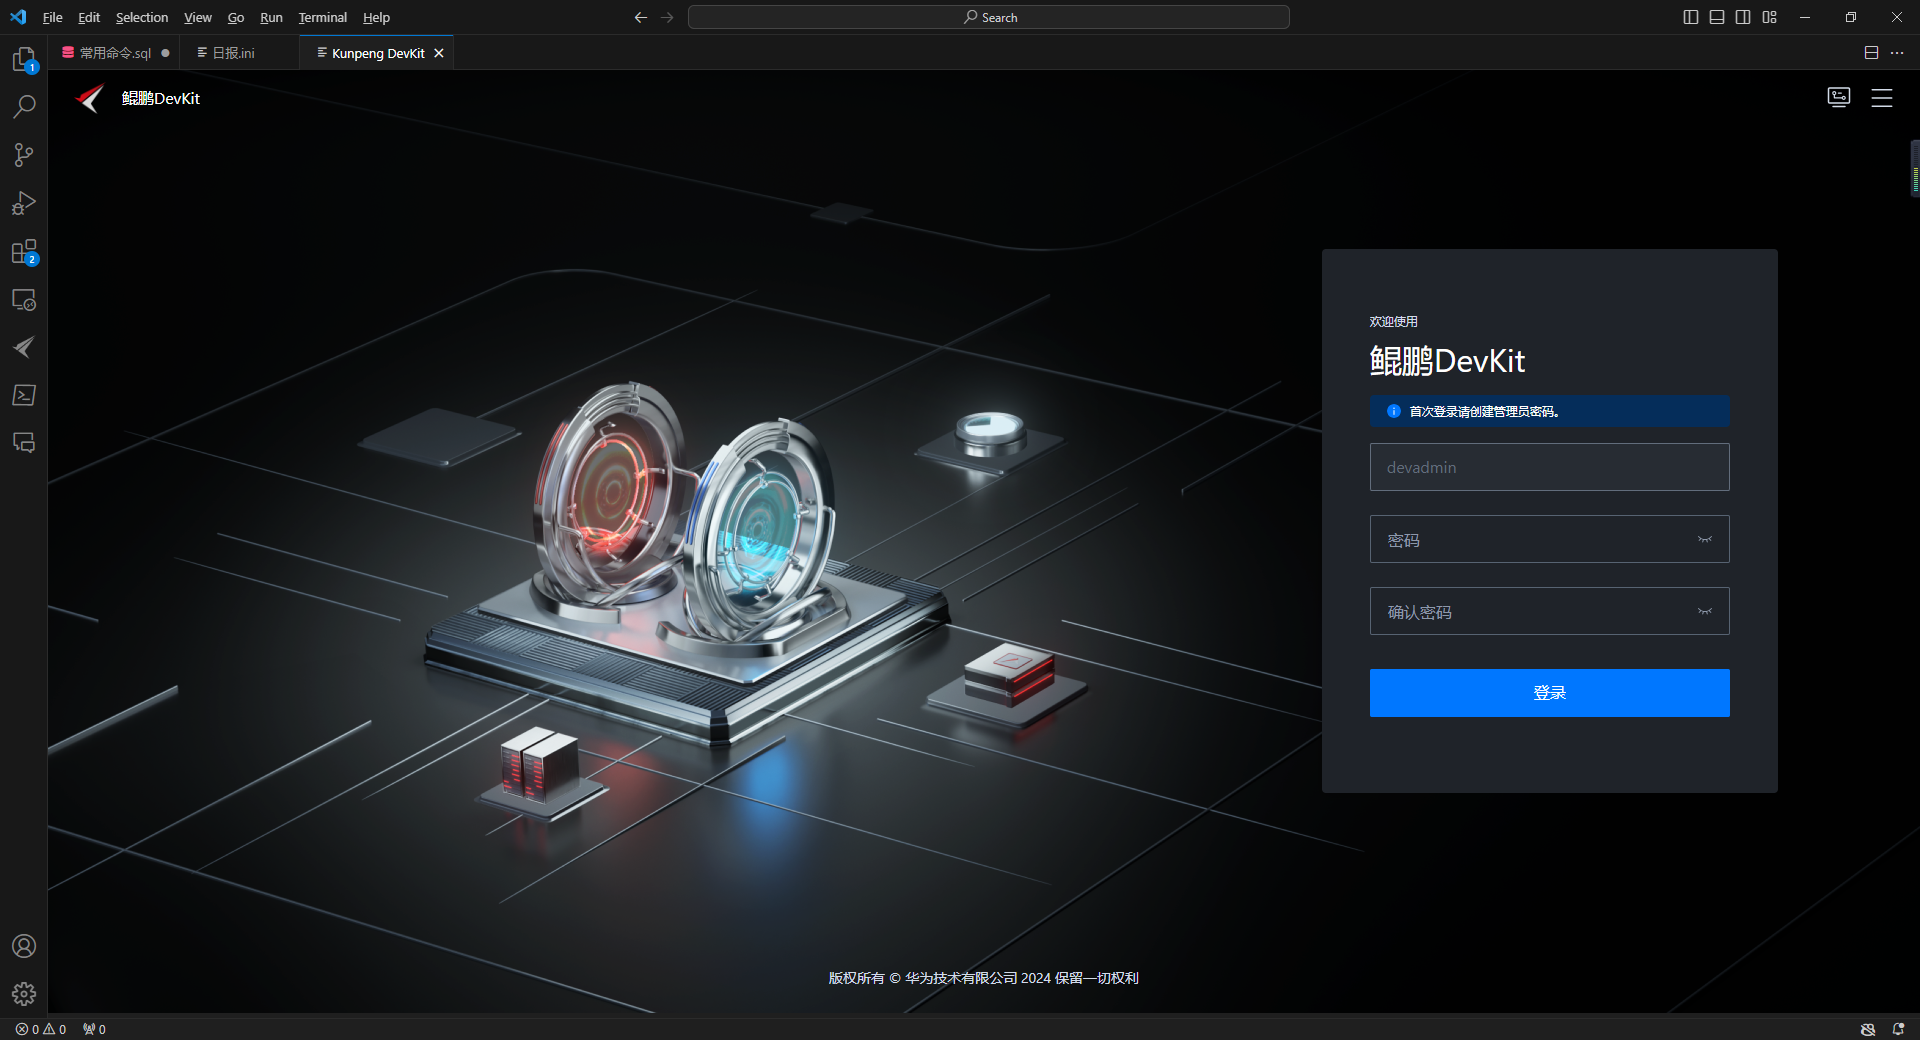Open the Extensions view
This screenshot has width=1920, height=1040.
point(24,251)
